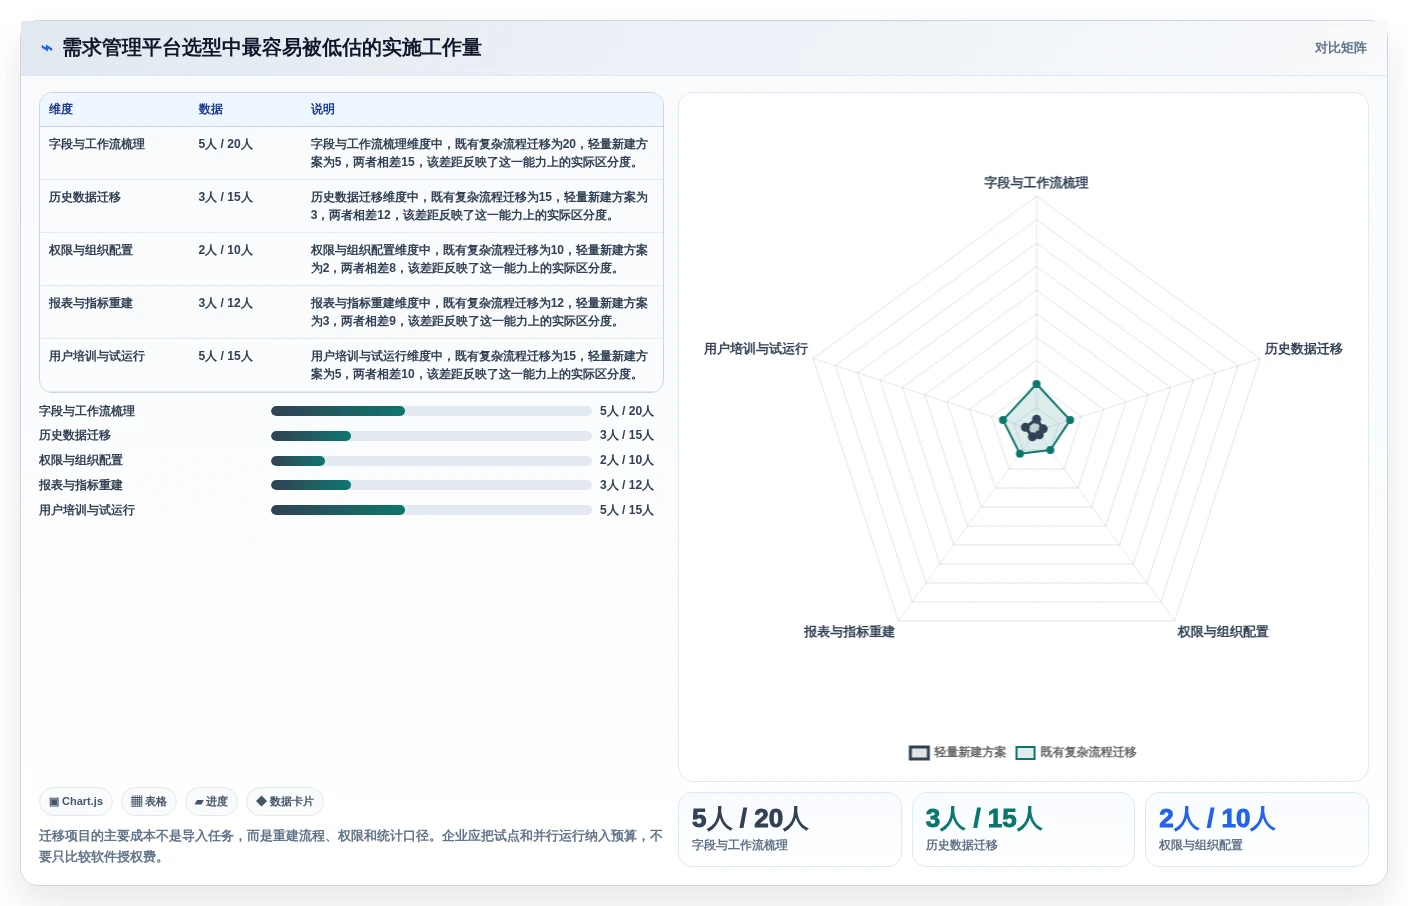
Task: Click the 用户培训与试运行 progress bar
Action: point(431,510)
